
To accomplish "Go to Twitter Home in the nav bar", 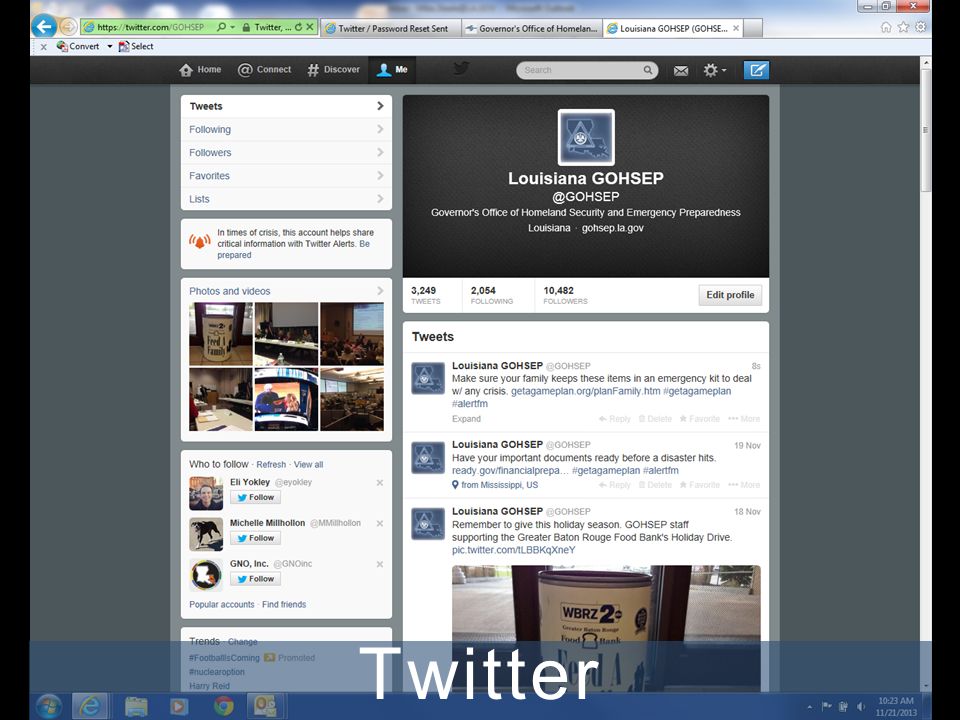I will (200, 70).
